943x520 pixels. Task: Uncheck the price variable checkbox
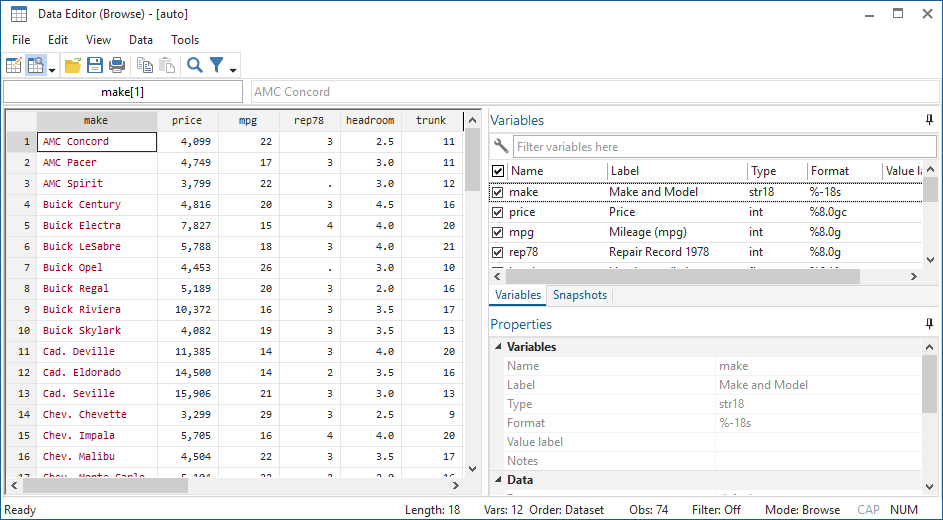pos(497,212)
